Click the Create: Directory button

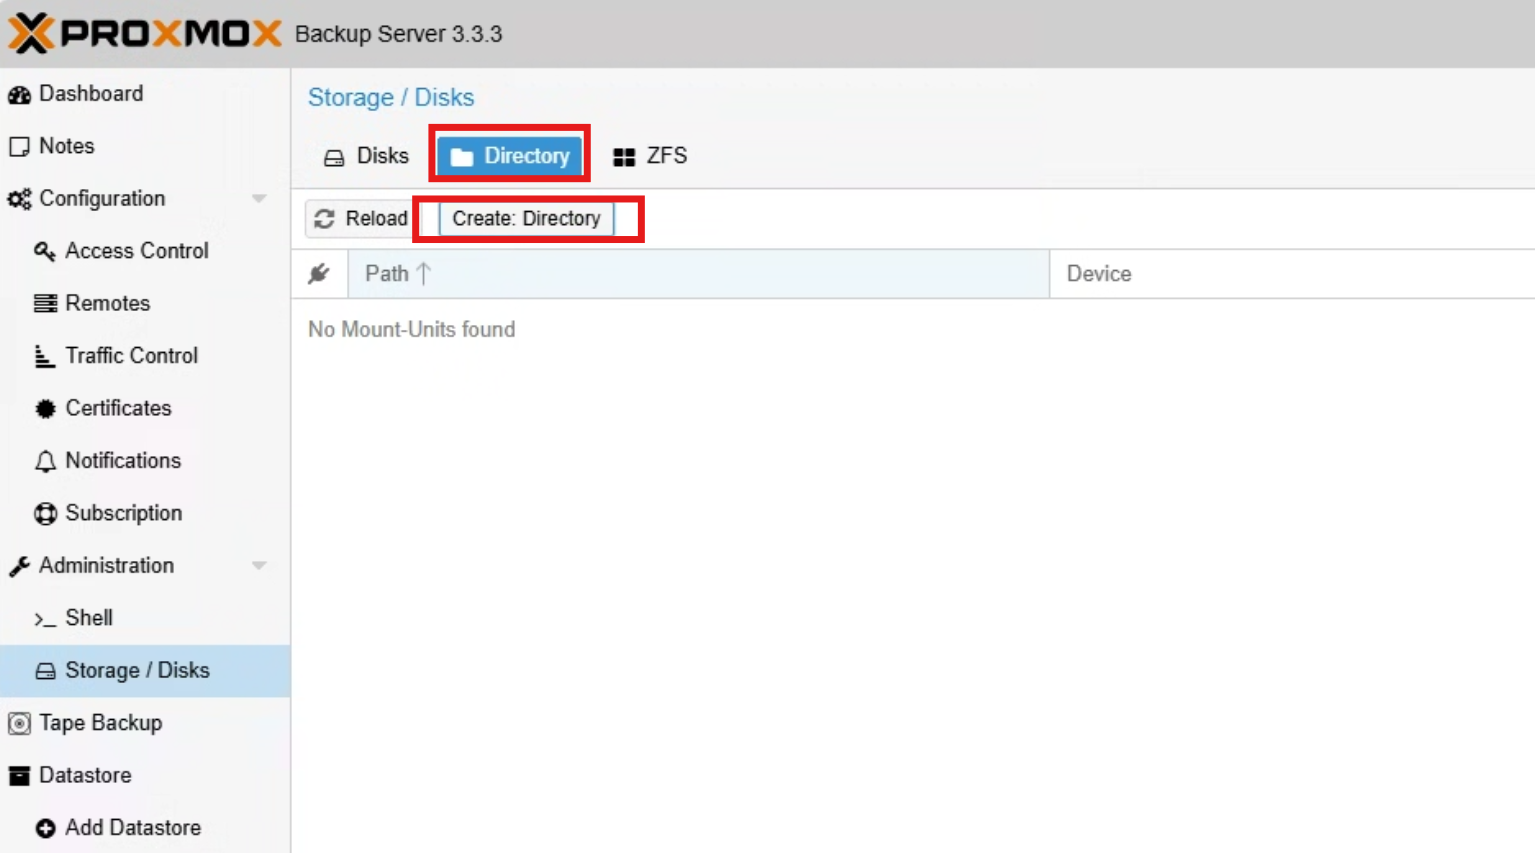(526, 218)
